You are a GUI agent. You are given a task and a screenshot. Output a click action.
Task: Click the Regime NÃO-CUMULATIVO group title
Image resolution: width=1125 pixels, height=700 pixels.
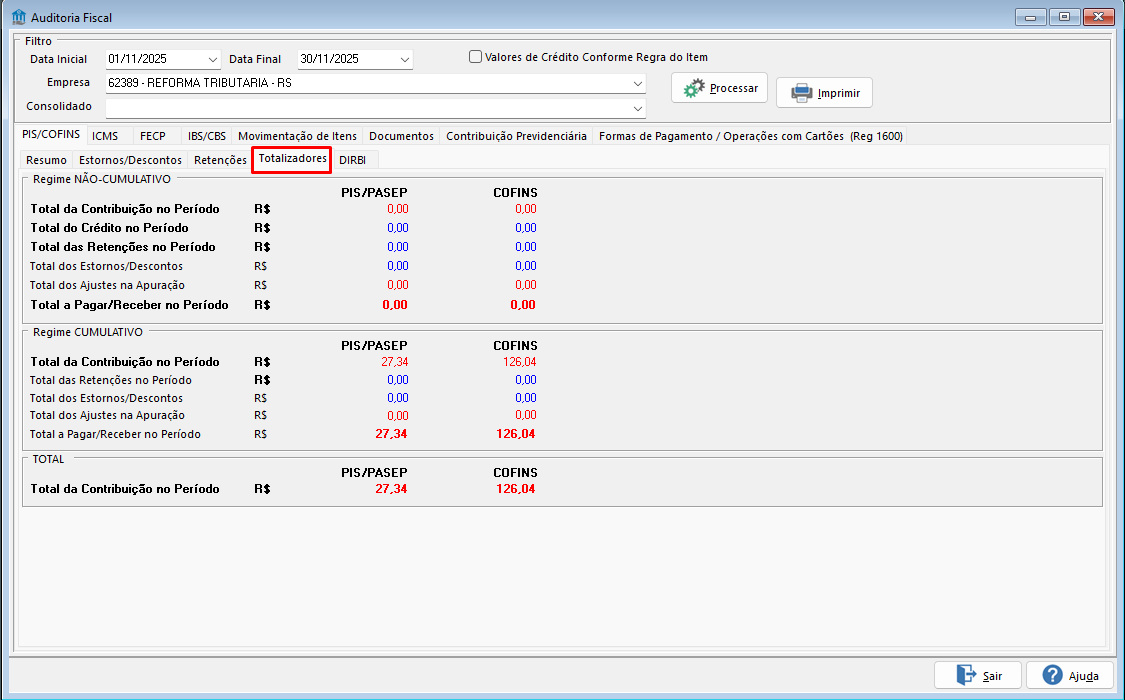(102, 179)
